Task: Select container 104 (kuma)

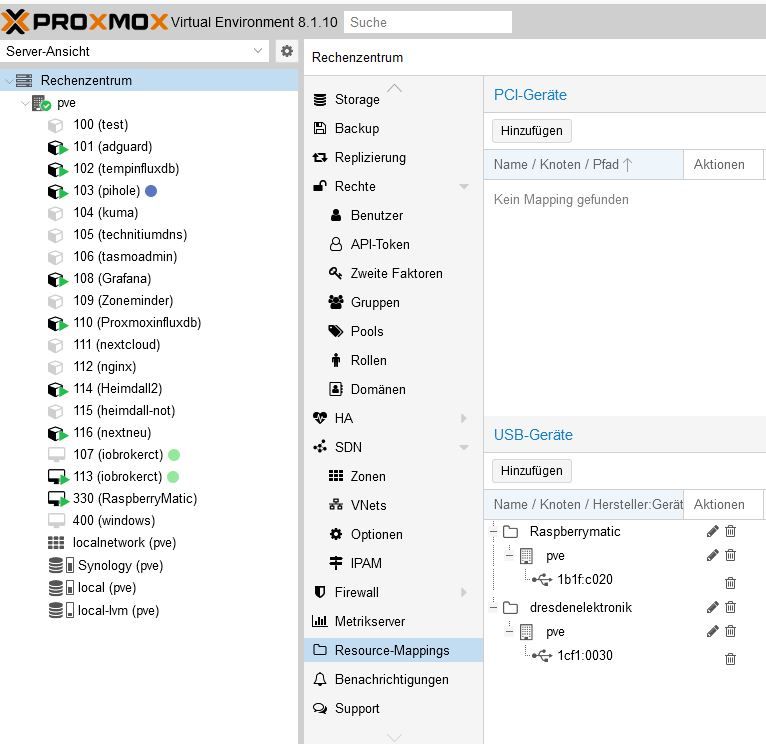Action: tap(149, 213)
